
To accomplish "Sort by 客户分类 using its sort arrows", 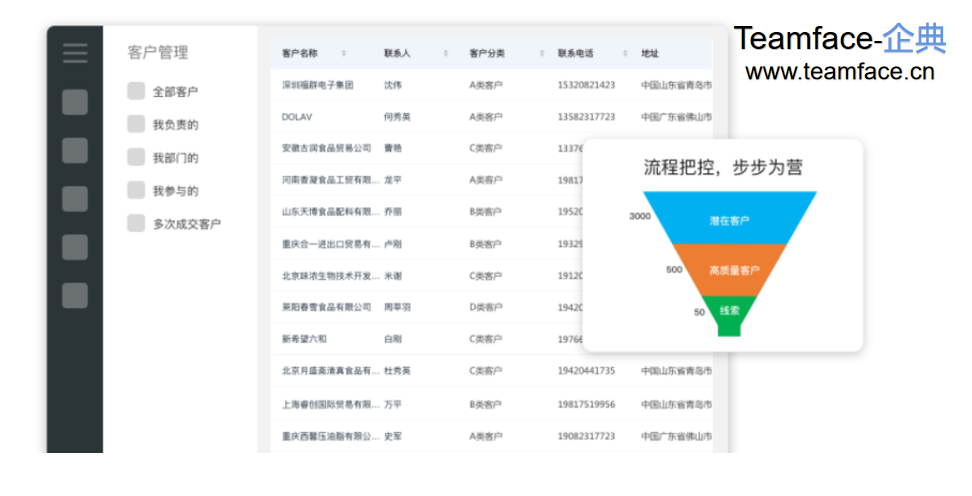I will (542, 53).
